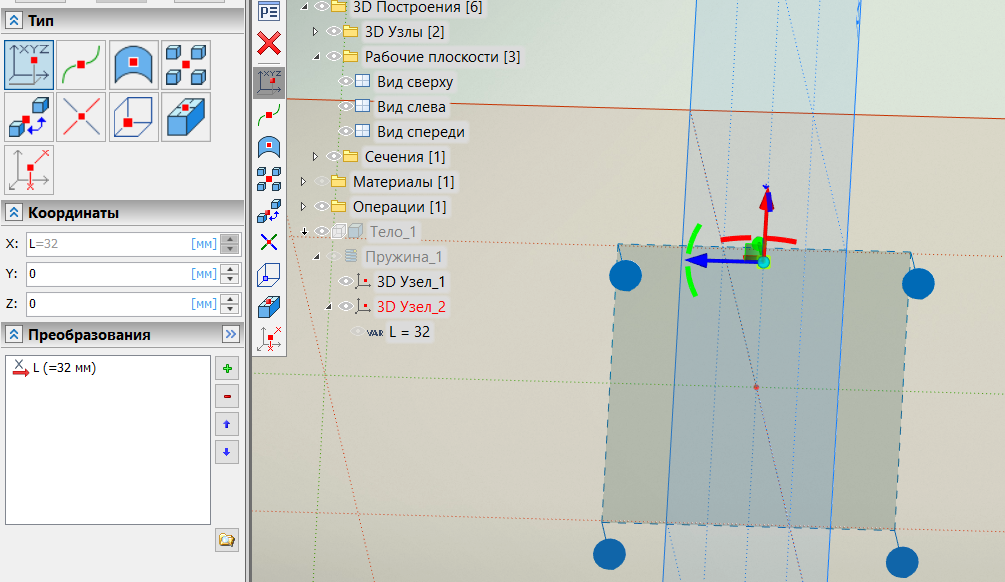Image resolution: width=1005 pixels, height=582 pixels.
Task: Cancel with the red X in vertical toolbar
Action: click(x=269, y=44)
